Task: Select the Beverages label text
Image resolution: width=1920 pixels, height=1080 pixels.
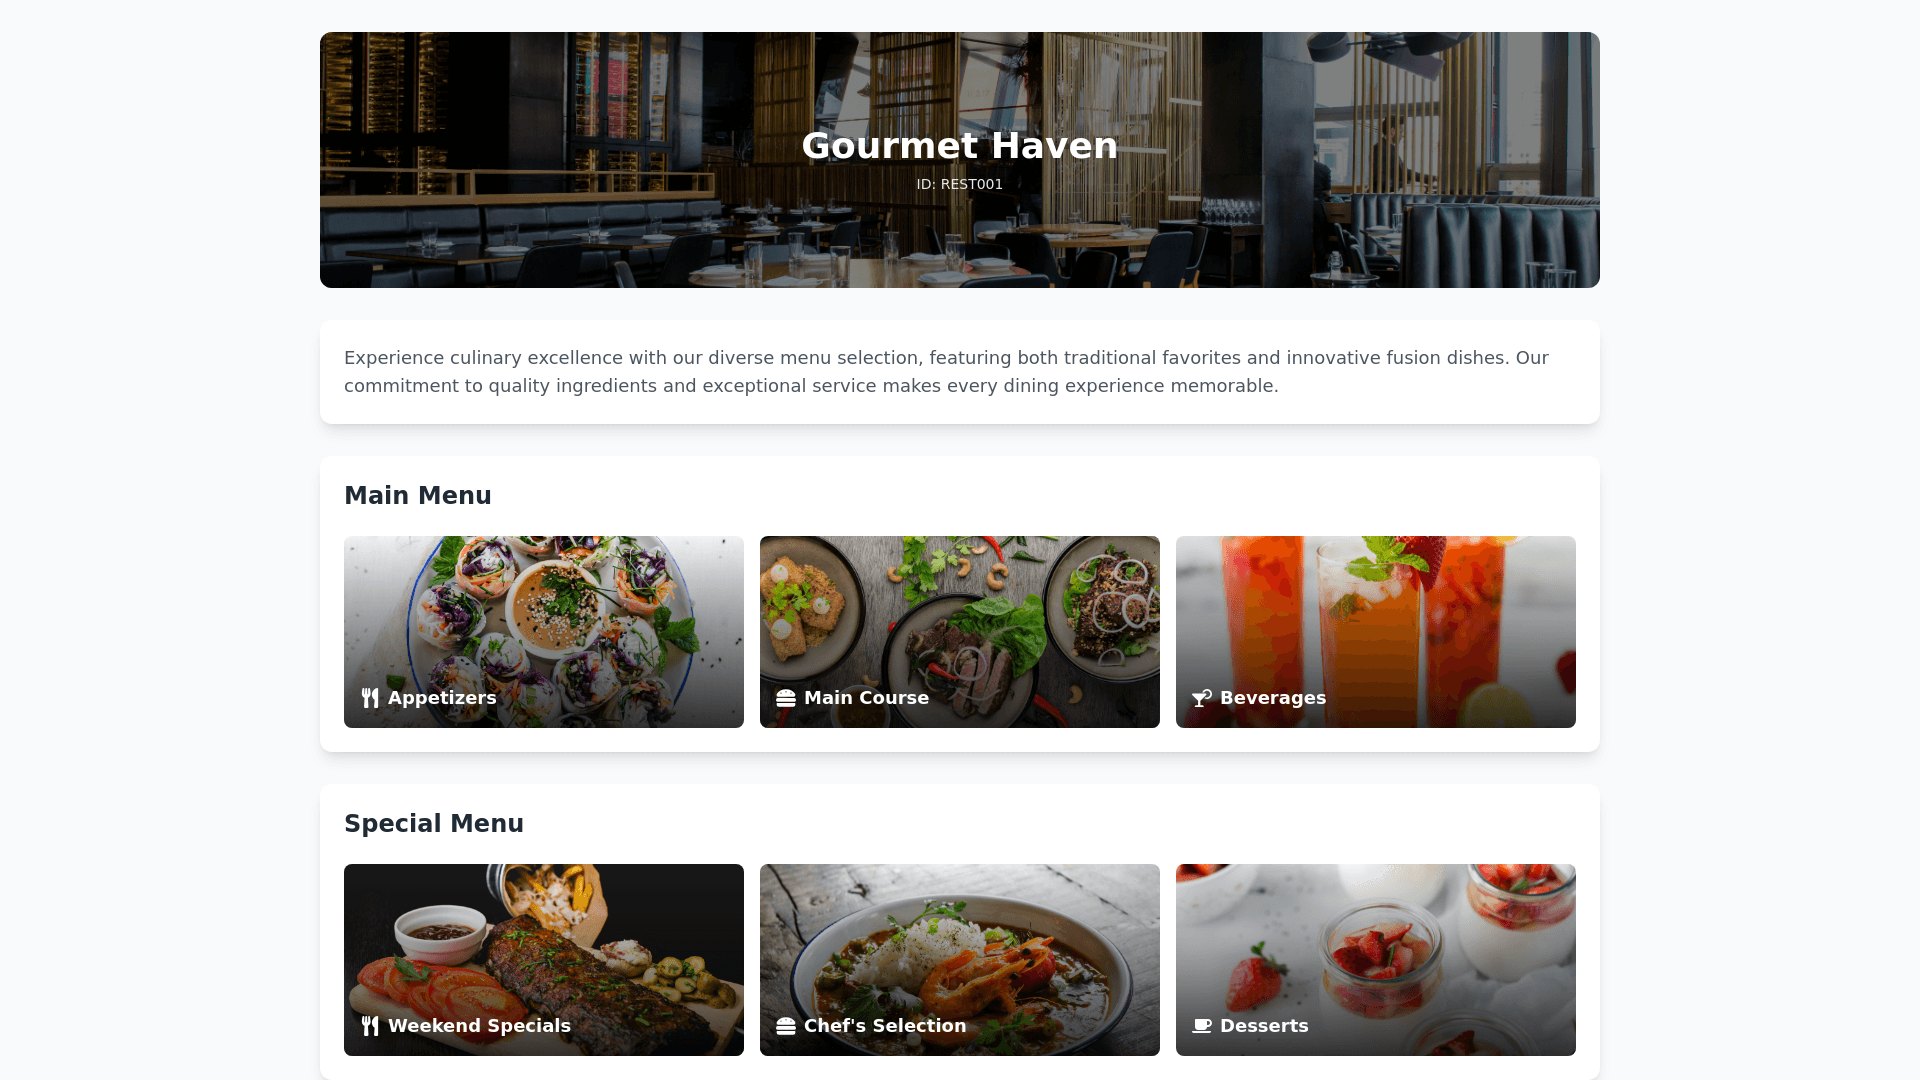Action: pyautogui.click(x=1273, y=698)
